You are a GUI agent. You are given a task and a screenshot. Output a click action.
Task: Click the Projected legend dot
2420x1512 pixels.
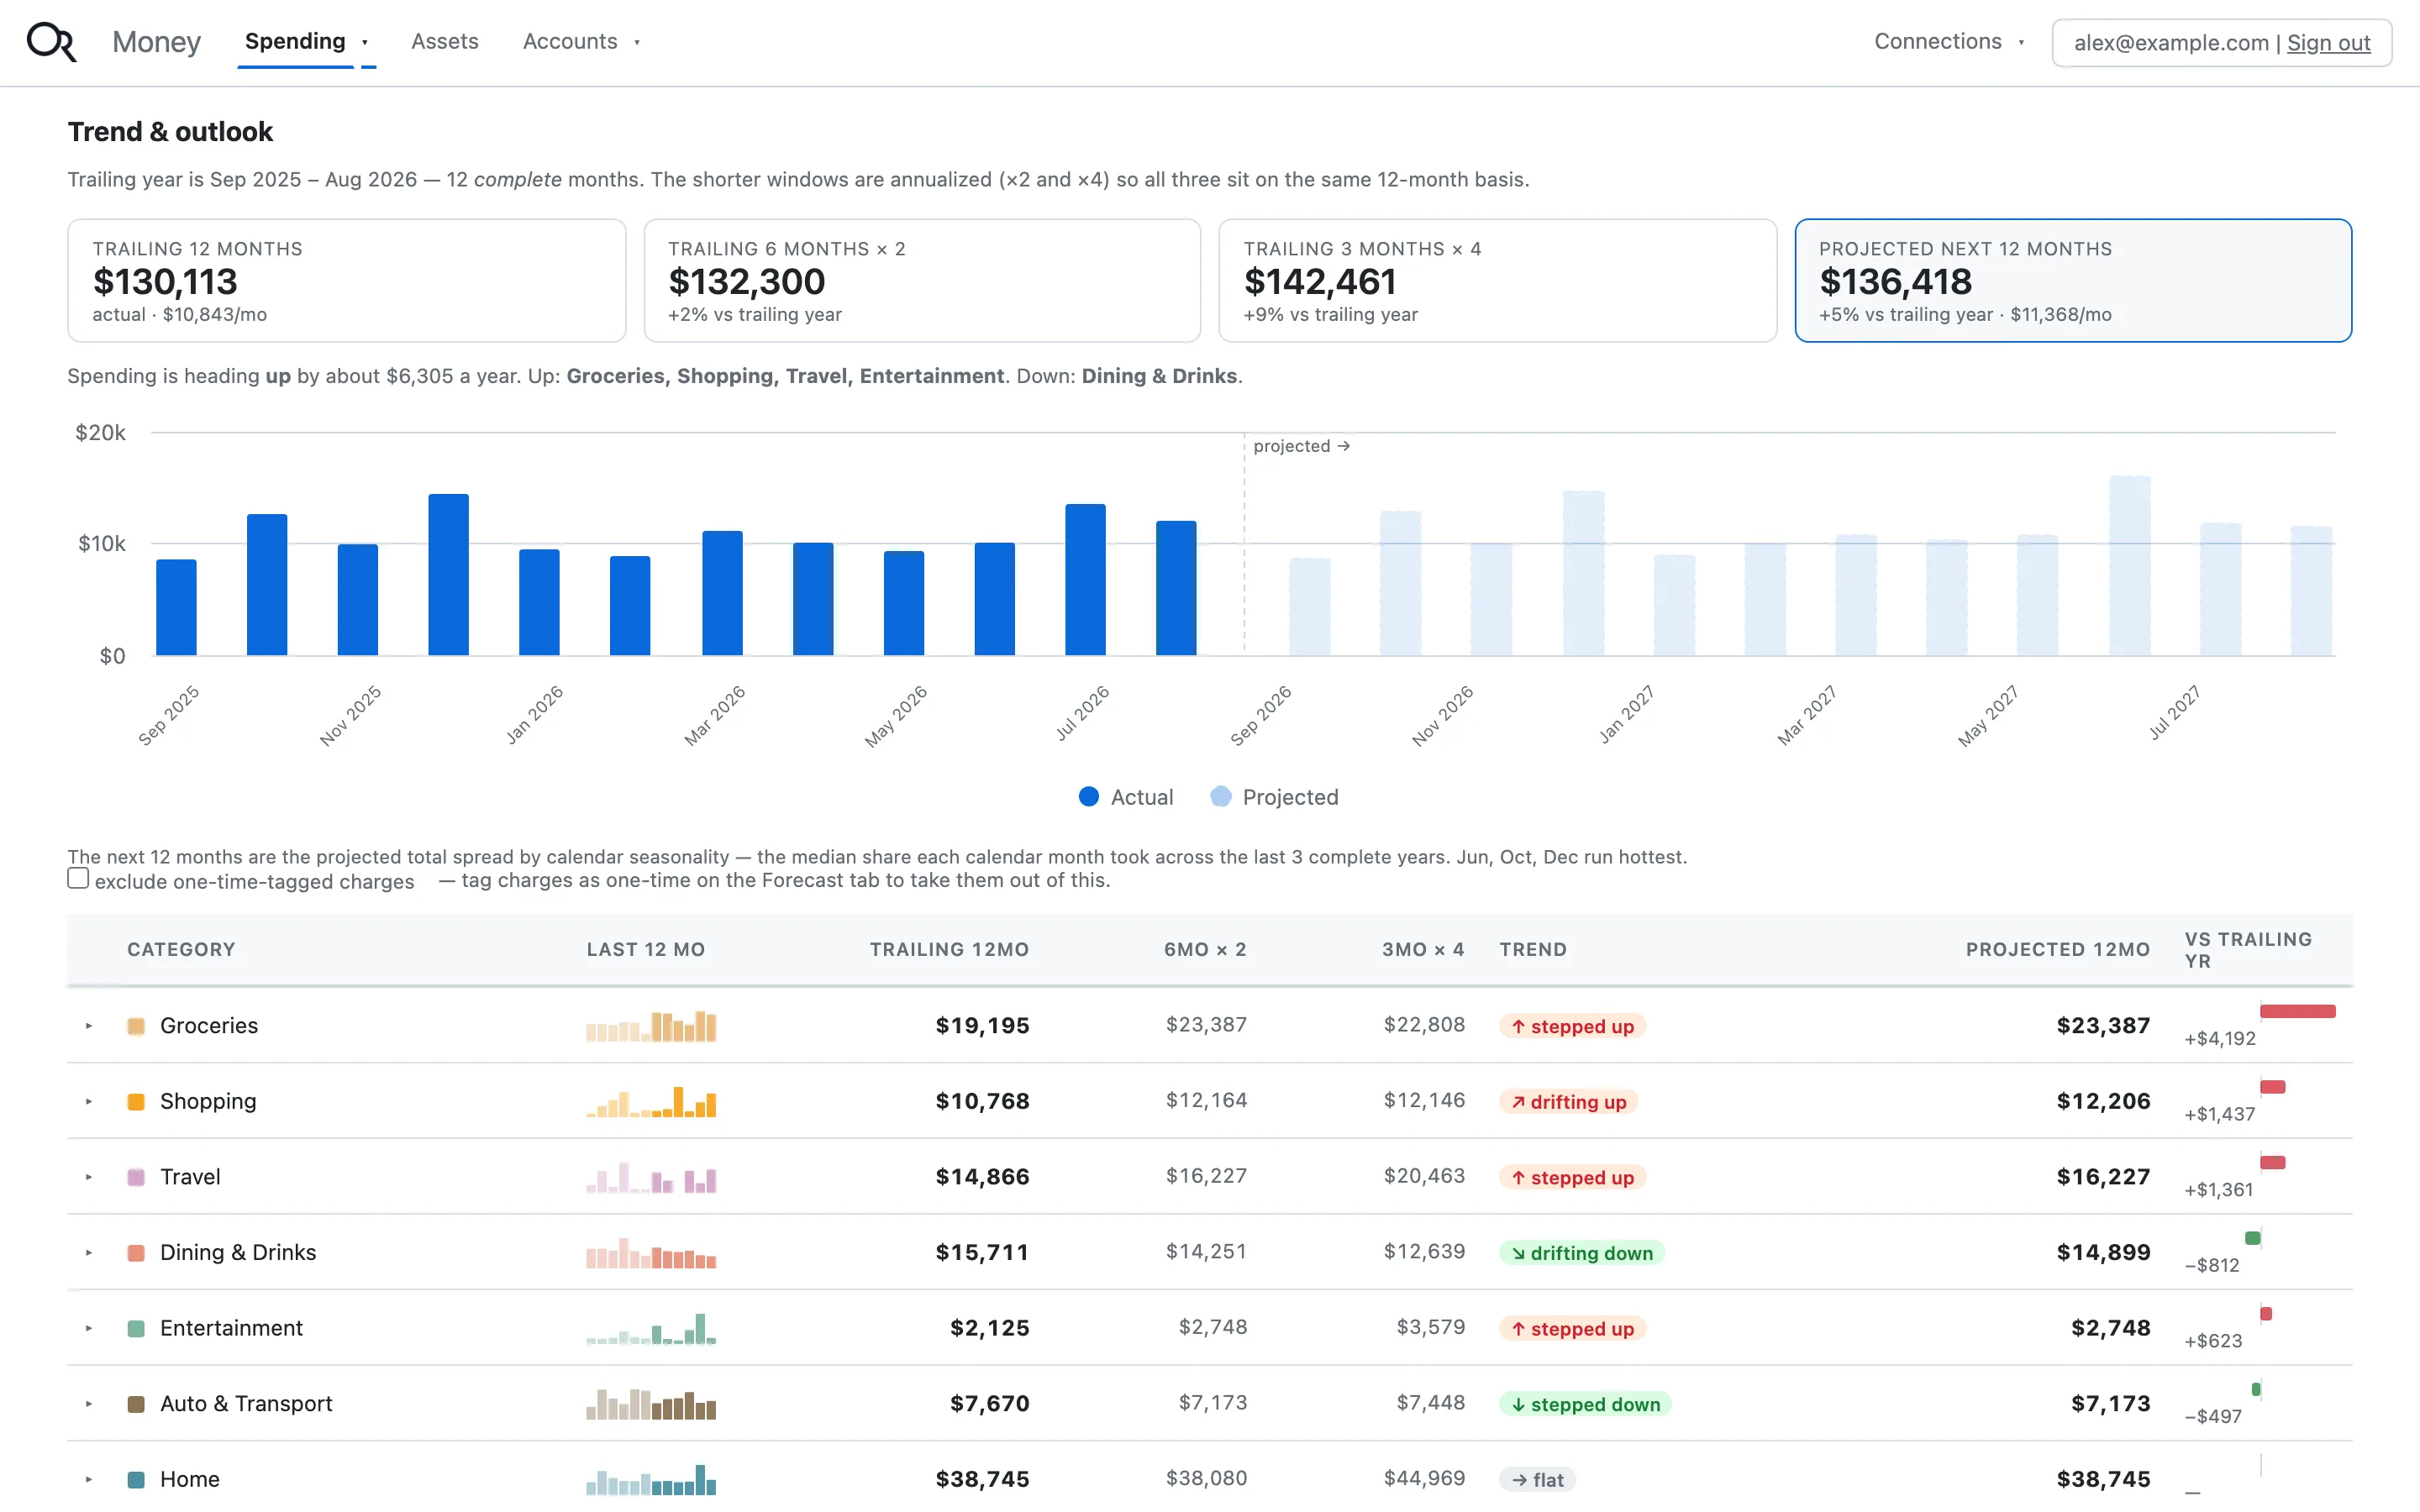[x=1220, y=797]
